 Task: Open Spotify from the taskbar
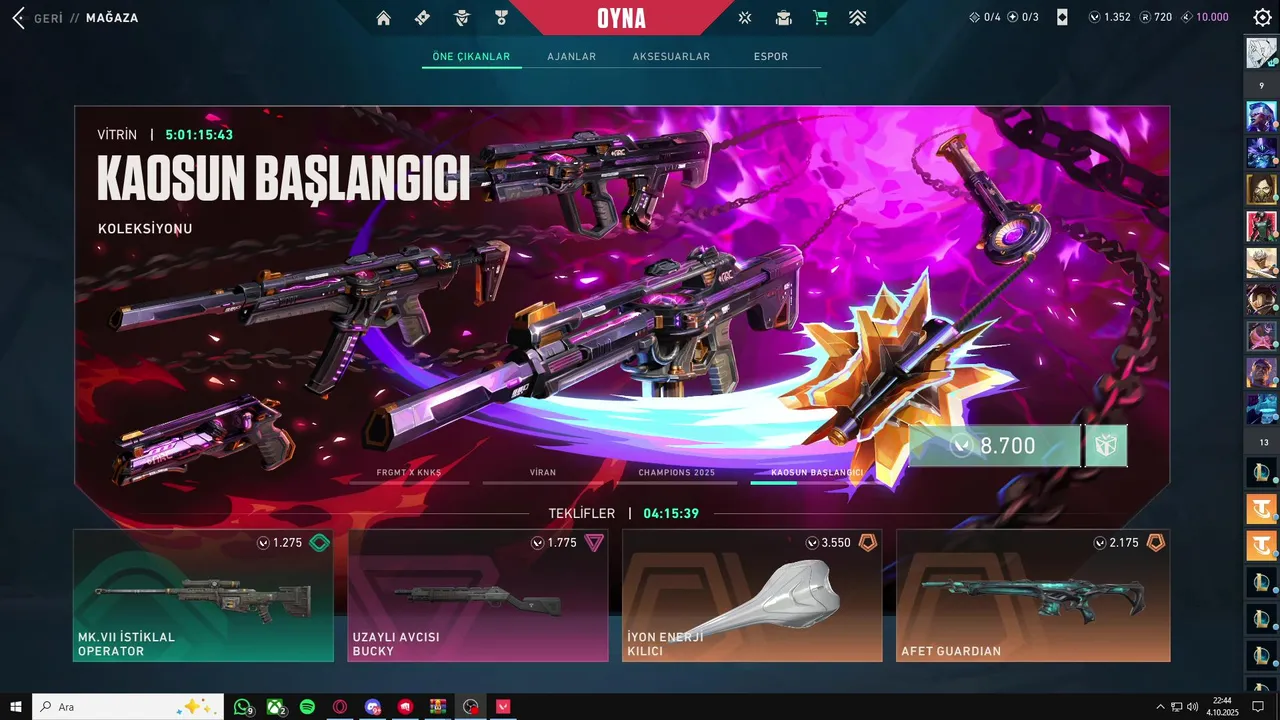point(307,707)
